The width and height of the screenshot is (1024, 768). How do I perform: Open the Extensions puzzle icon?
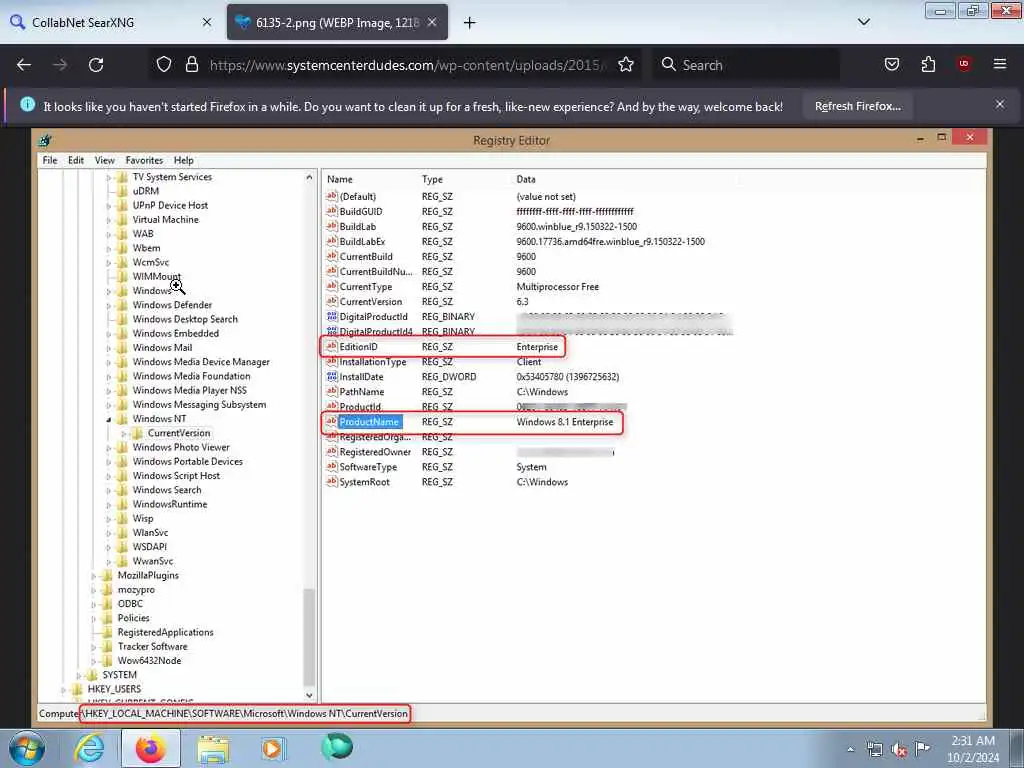pyautogui.click(x=928, y=65)
